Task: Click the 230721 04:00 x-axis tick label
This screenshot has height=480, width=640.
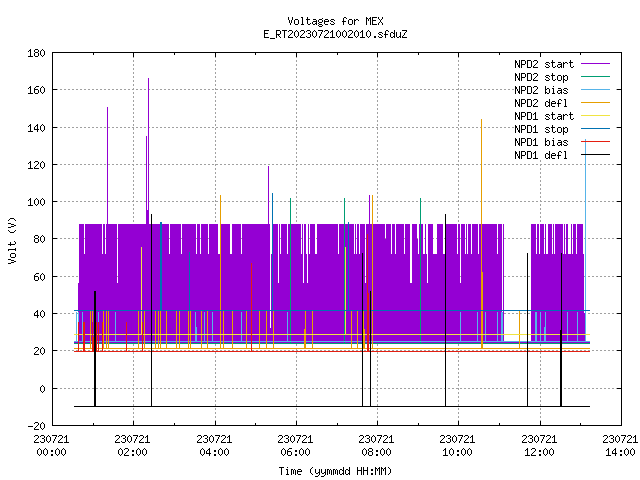Action: pyautogui.click(x=214, y=445)
